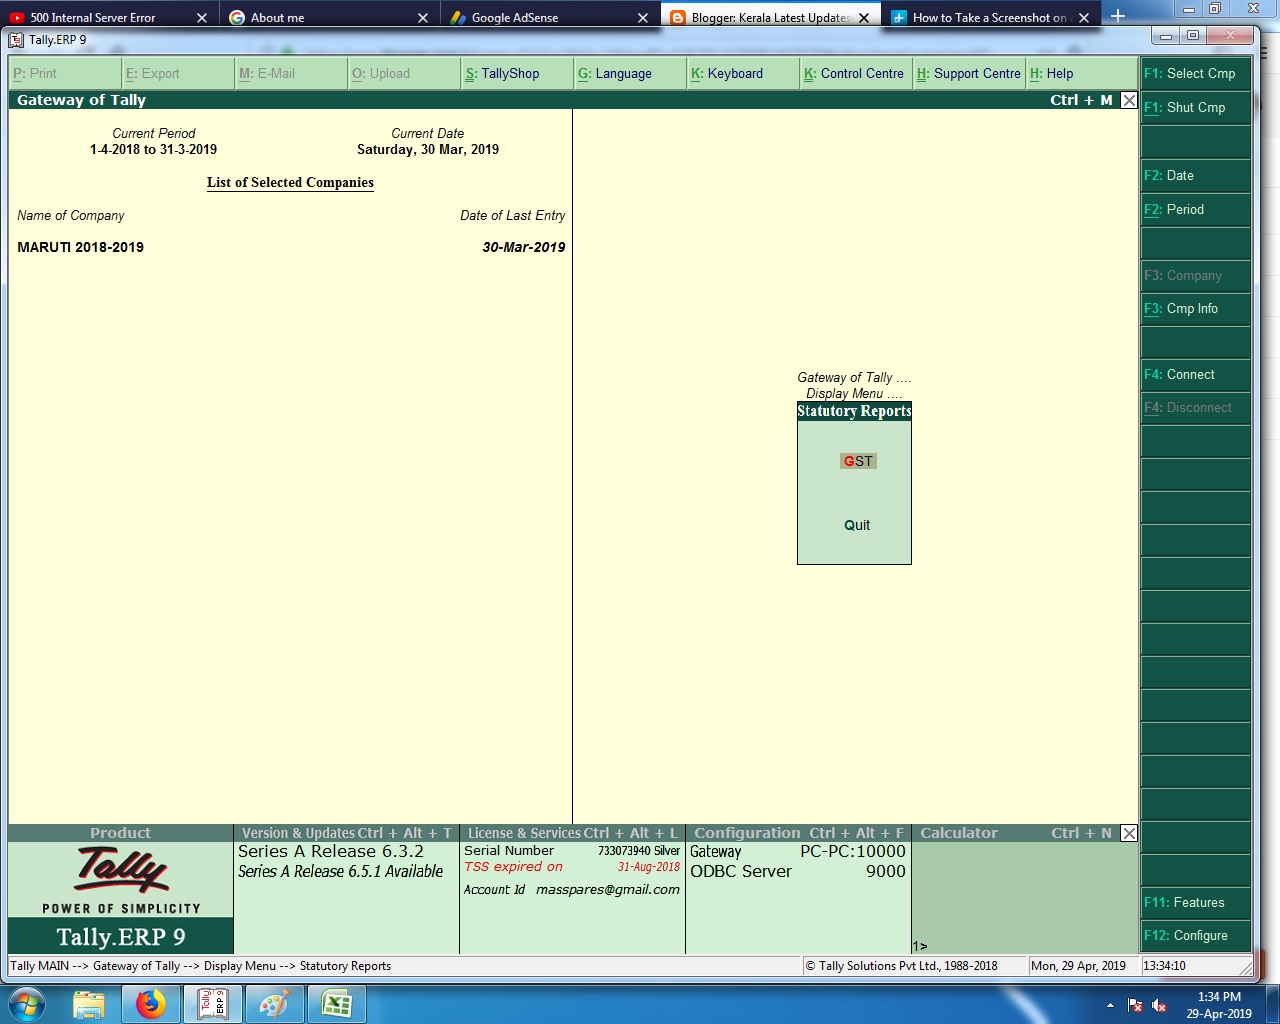Close the About me browser tab

pos(422,18)
